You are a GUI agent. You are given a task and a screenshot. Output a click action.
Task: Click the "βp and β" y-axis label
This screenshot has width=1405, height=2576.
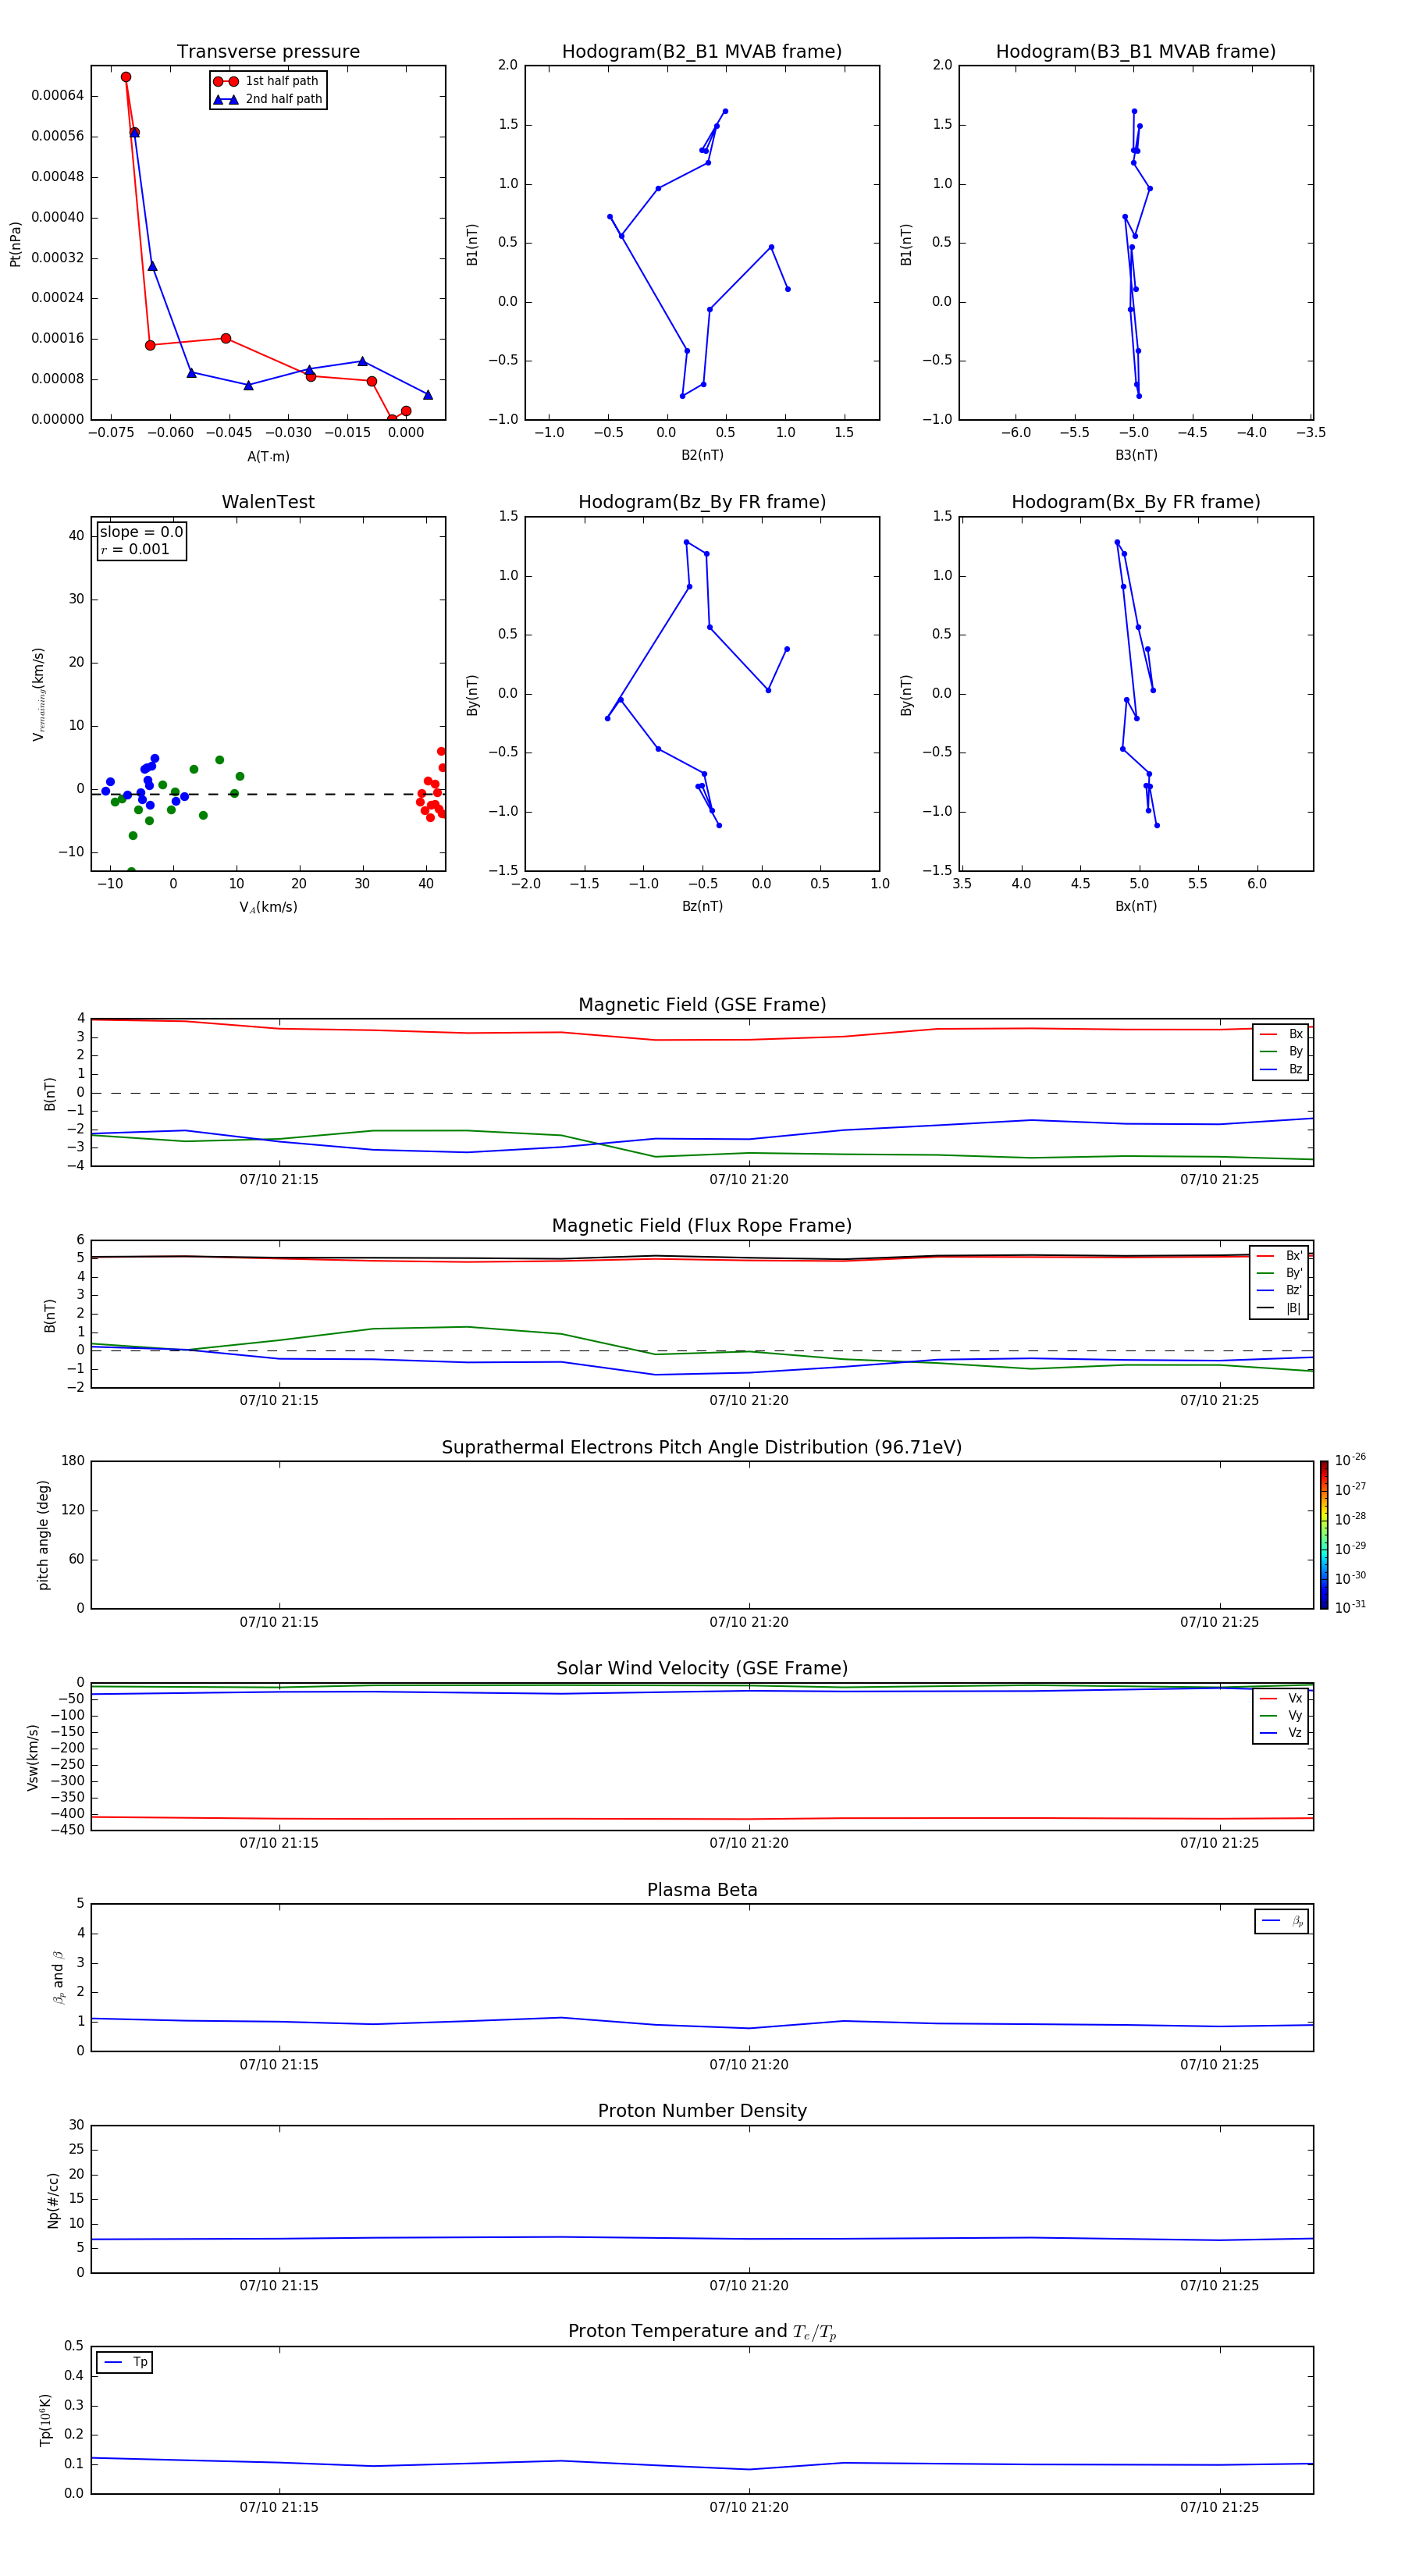pos(58,1977)
